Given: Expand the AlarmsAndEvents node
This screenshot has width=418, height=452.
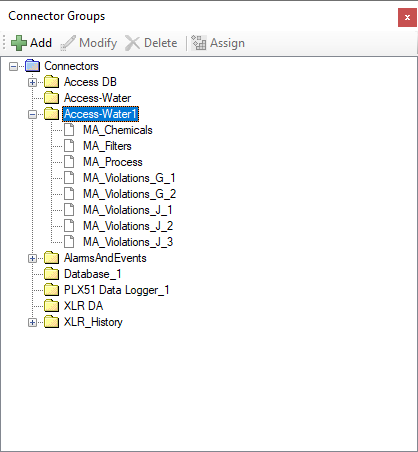Looking at the screenshot, I should (32, 258).
